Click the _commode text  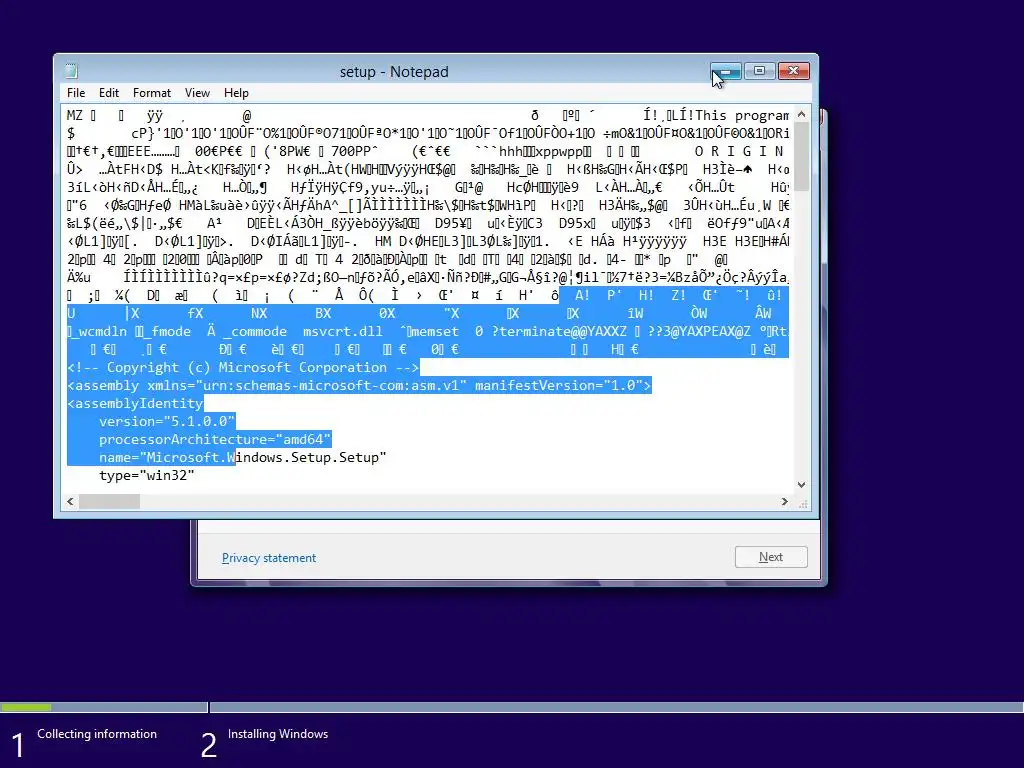(255, 331)
